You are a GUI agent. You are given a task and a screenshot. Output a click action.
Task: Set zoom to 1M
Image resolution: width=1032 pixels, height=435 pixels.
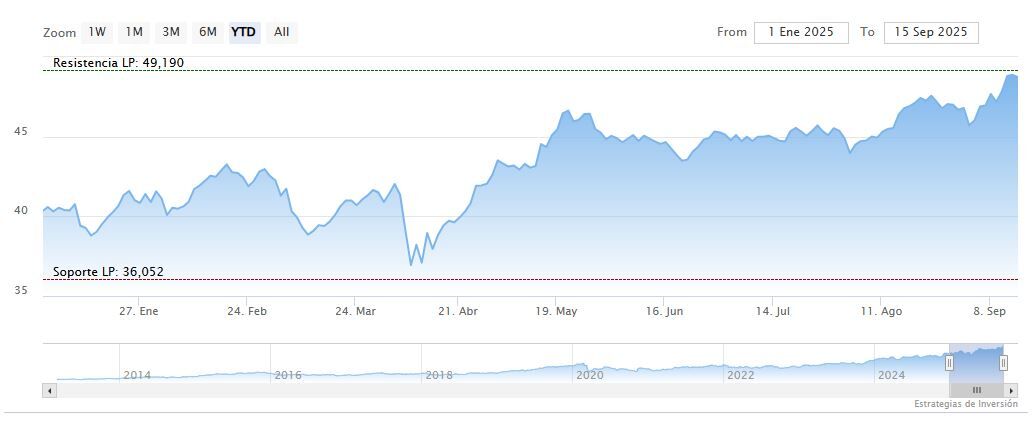pos(134,32)
